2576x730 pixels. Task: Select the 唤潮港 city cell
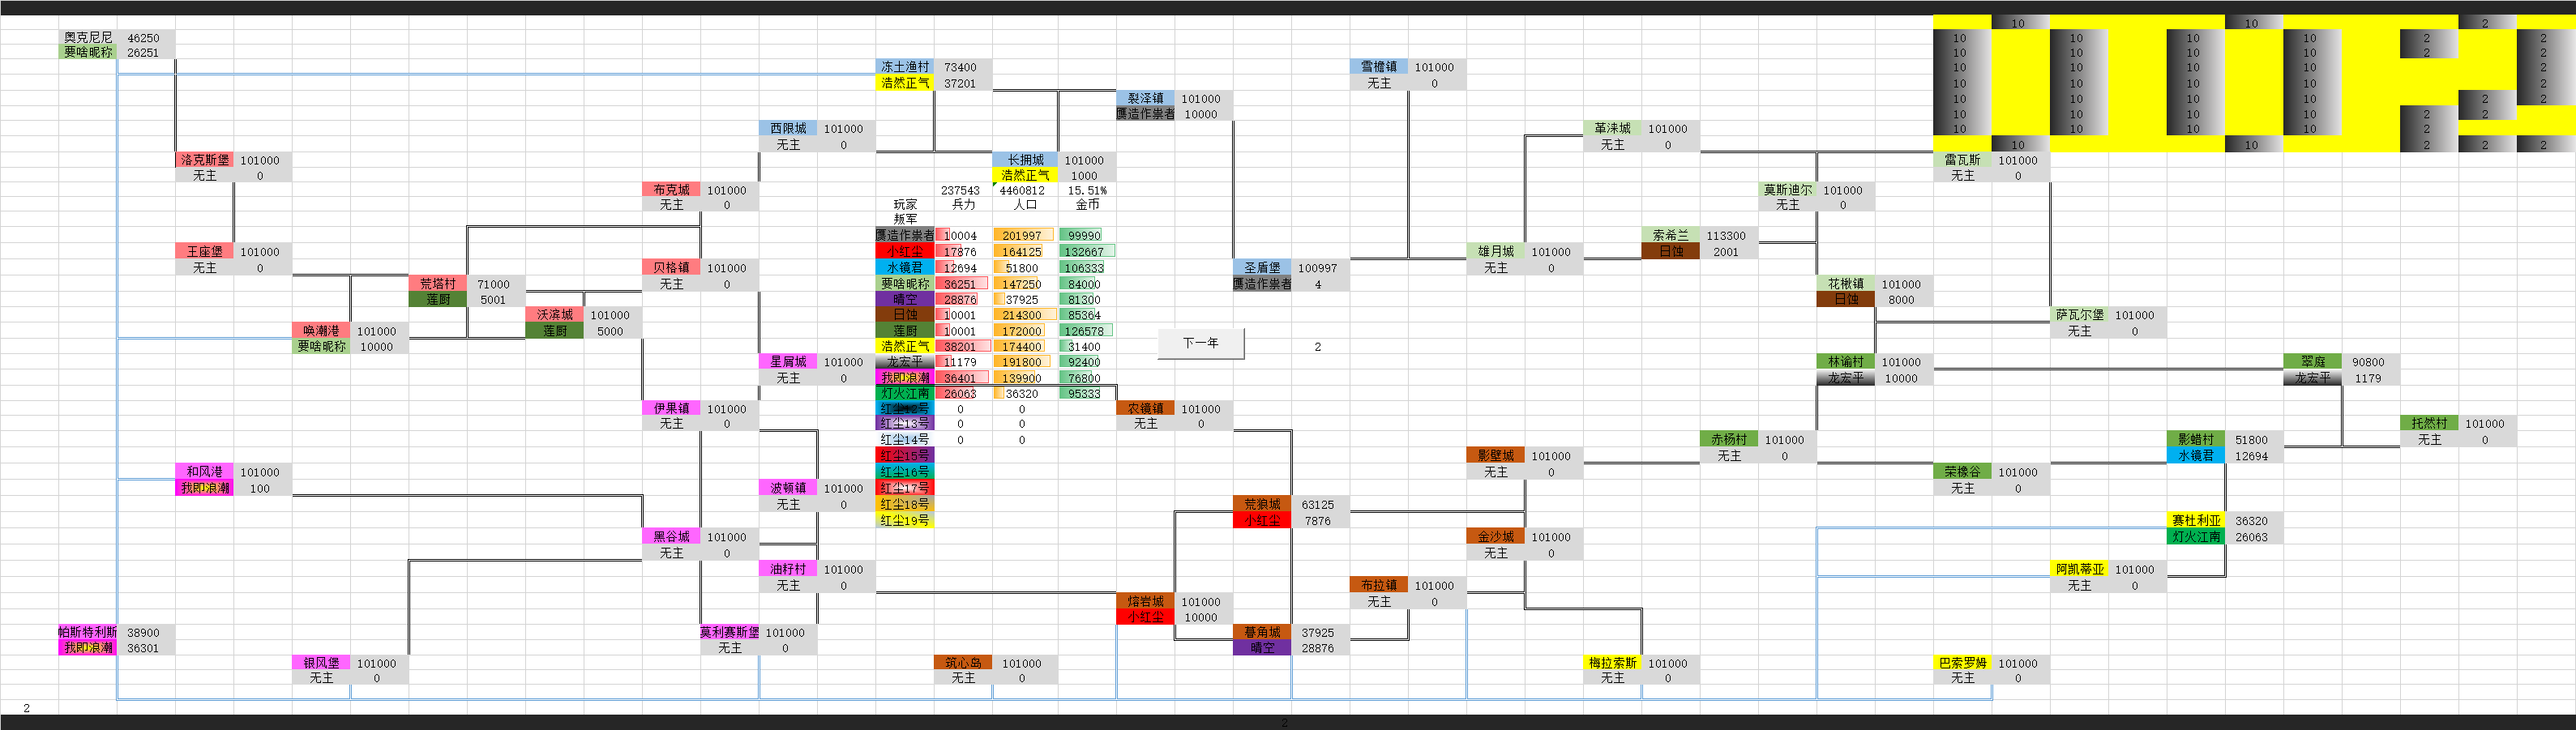tap(321, 331)
